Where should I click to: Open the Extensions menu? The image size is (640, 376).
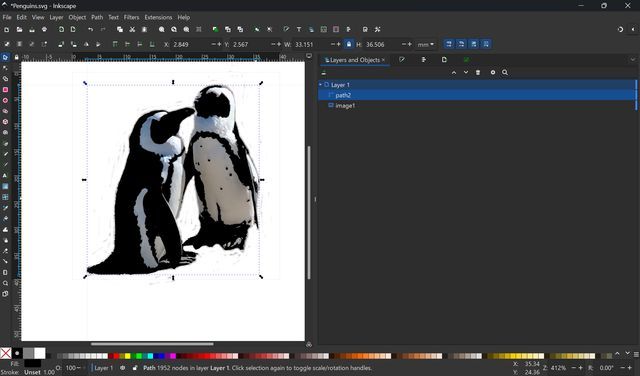coord(158,17)
